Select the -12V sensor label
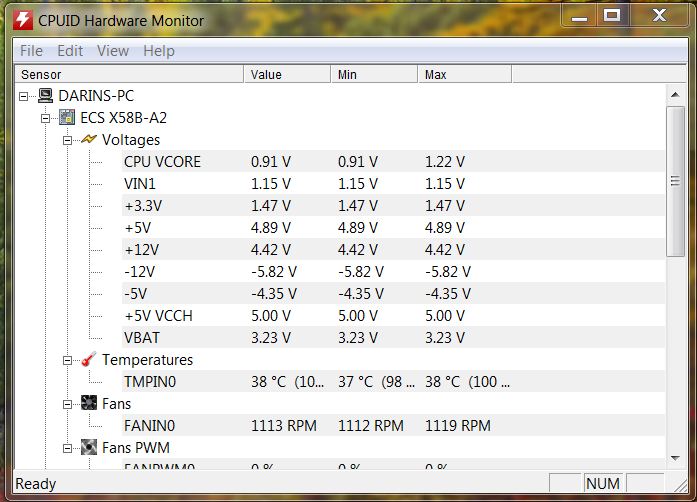The image size is (697, 502). pos(140,271)
